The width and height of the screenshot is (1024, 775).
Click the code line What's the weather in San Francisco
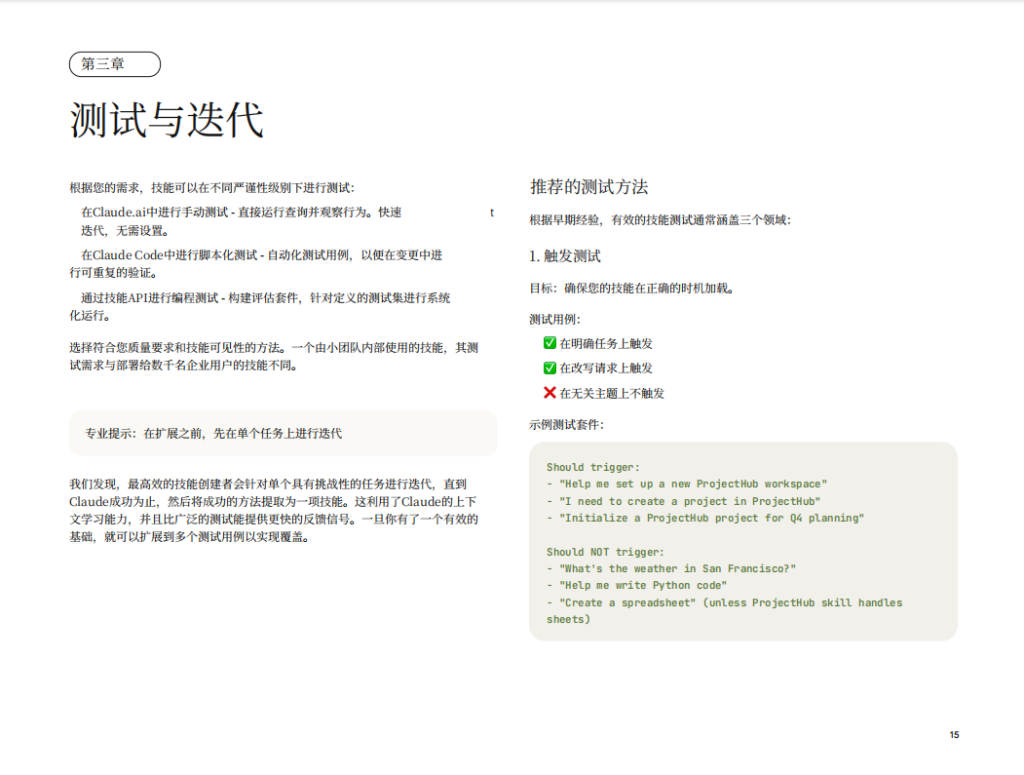671,569
